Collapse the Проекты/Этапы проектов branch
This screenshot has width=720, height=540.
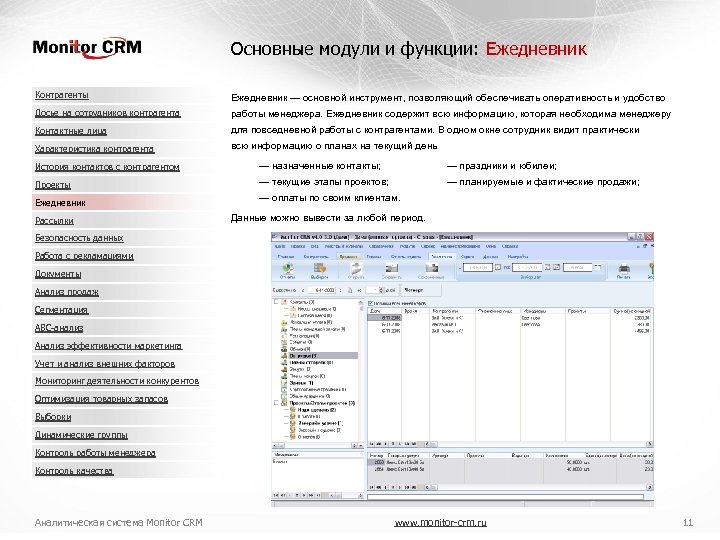click(276, 403)
